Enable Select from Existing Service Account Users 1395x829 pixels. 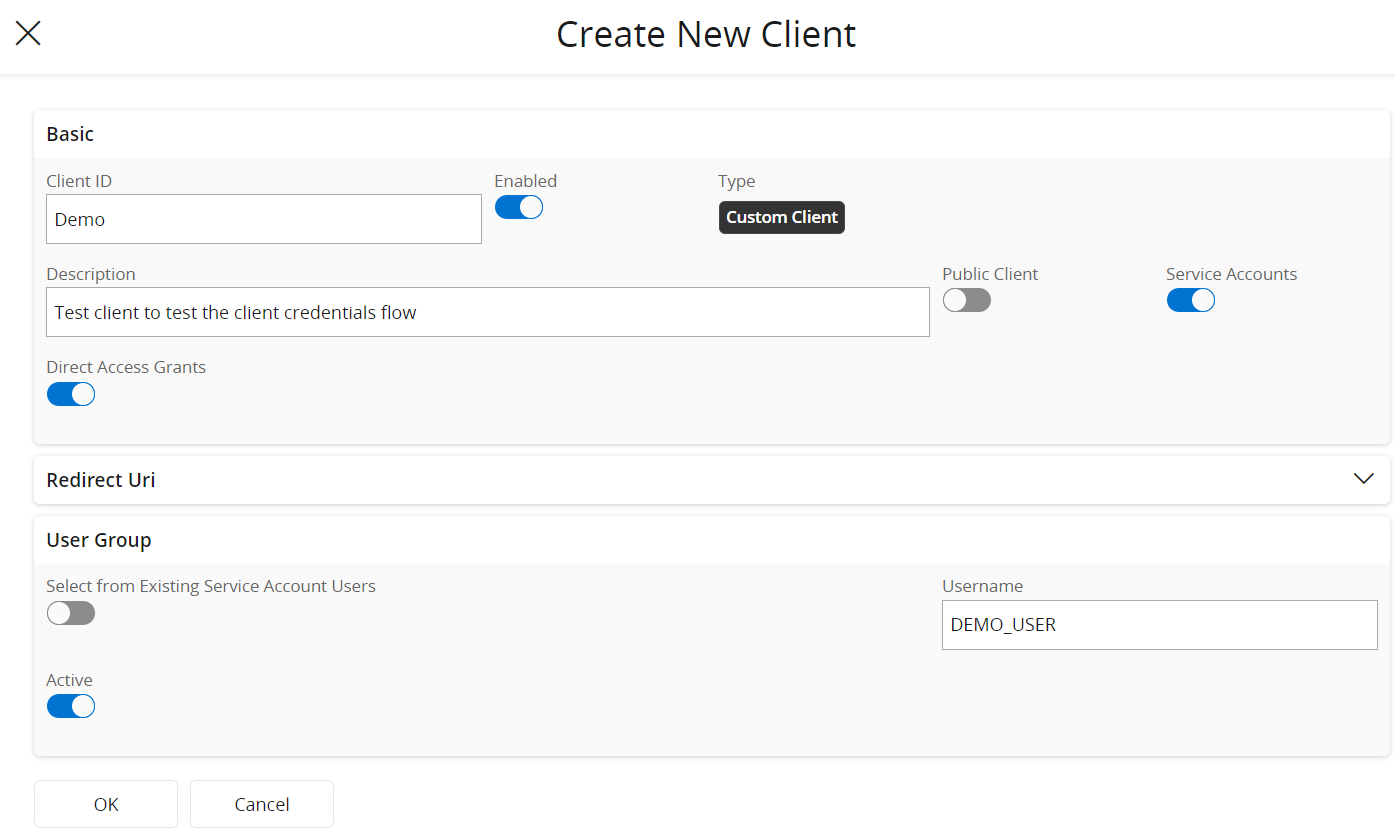[x=71, y=613]
